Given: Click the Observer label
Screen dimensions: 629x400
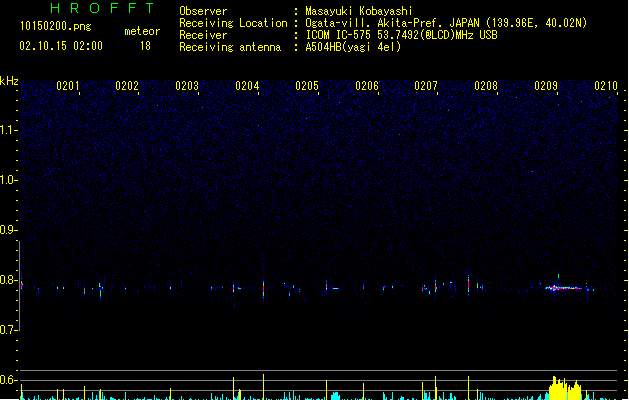Looking at the screenshot, I should click(203, 11).
